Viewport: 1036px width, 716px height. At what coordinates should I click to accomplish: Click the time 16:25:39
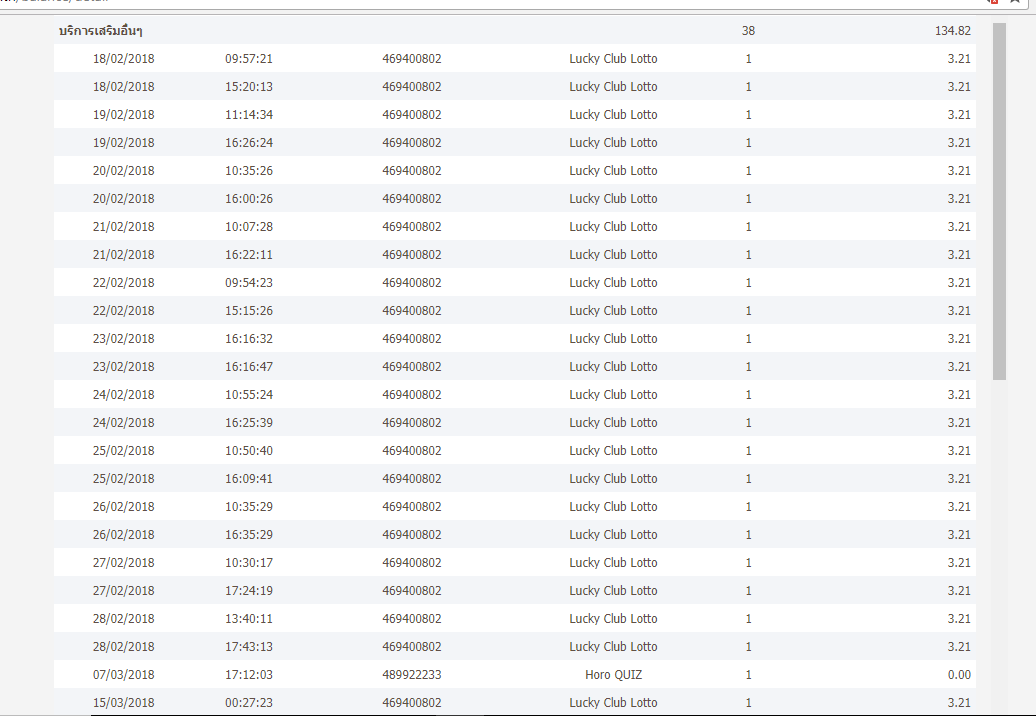pyautogui.click(x=249, y=423)
